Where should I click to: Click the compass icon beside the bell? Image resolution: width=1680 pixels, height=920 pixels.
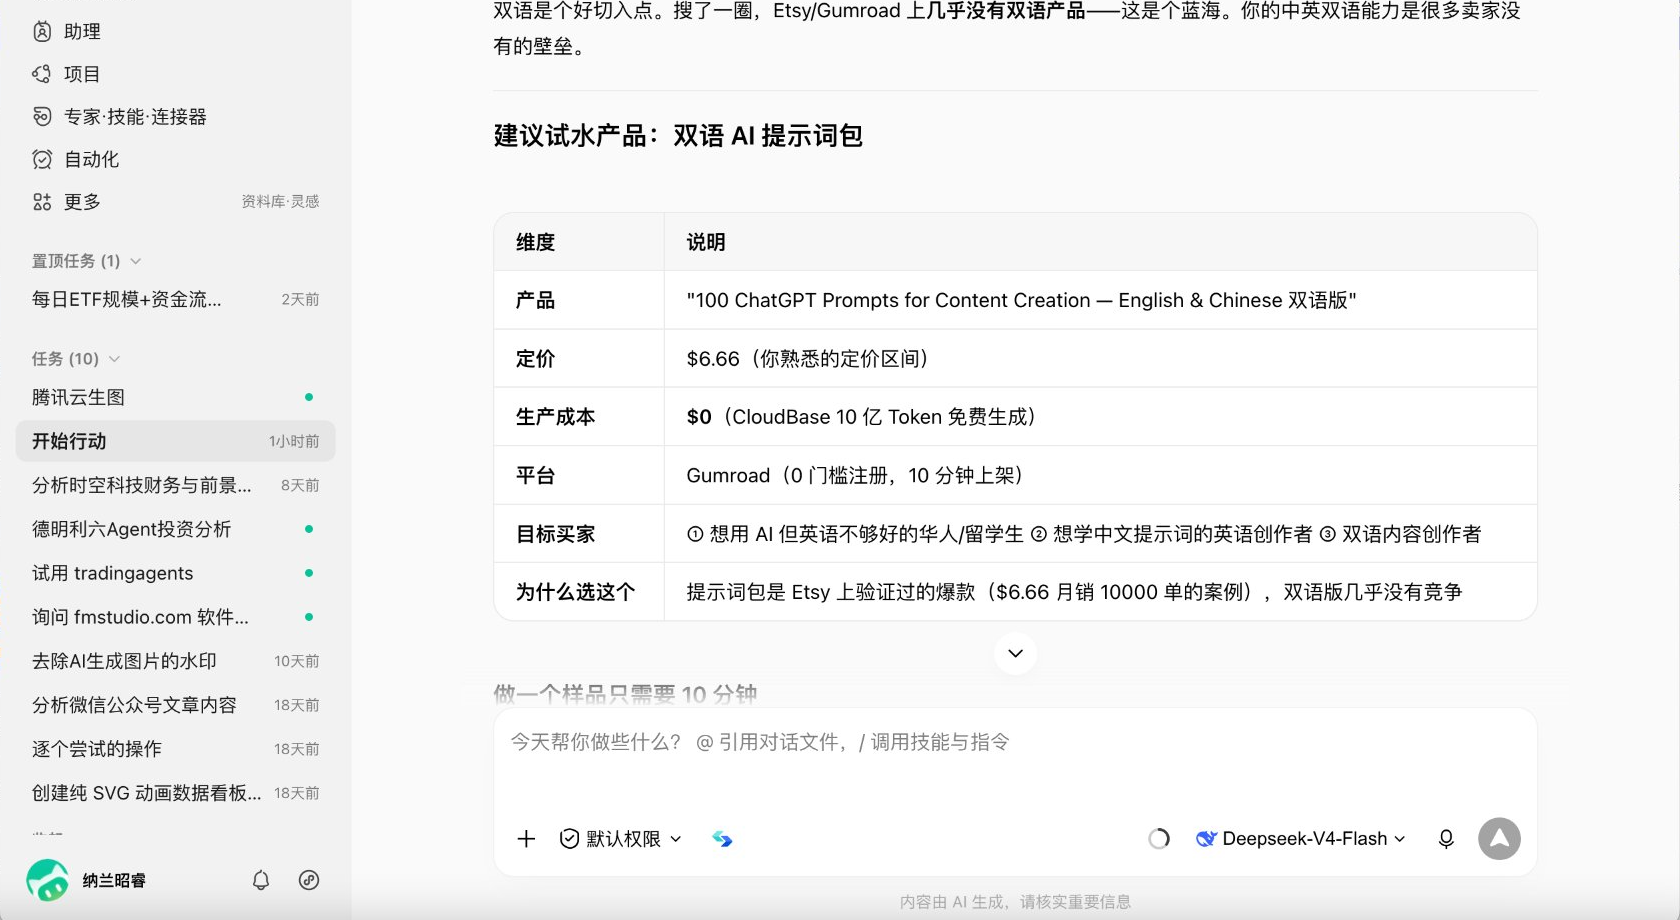(x=309, y=880)
